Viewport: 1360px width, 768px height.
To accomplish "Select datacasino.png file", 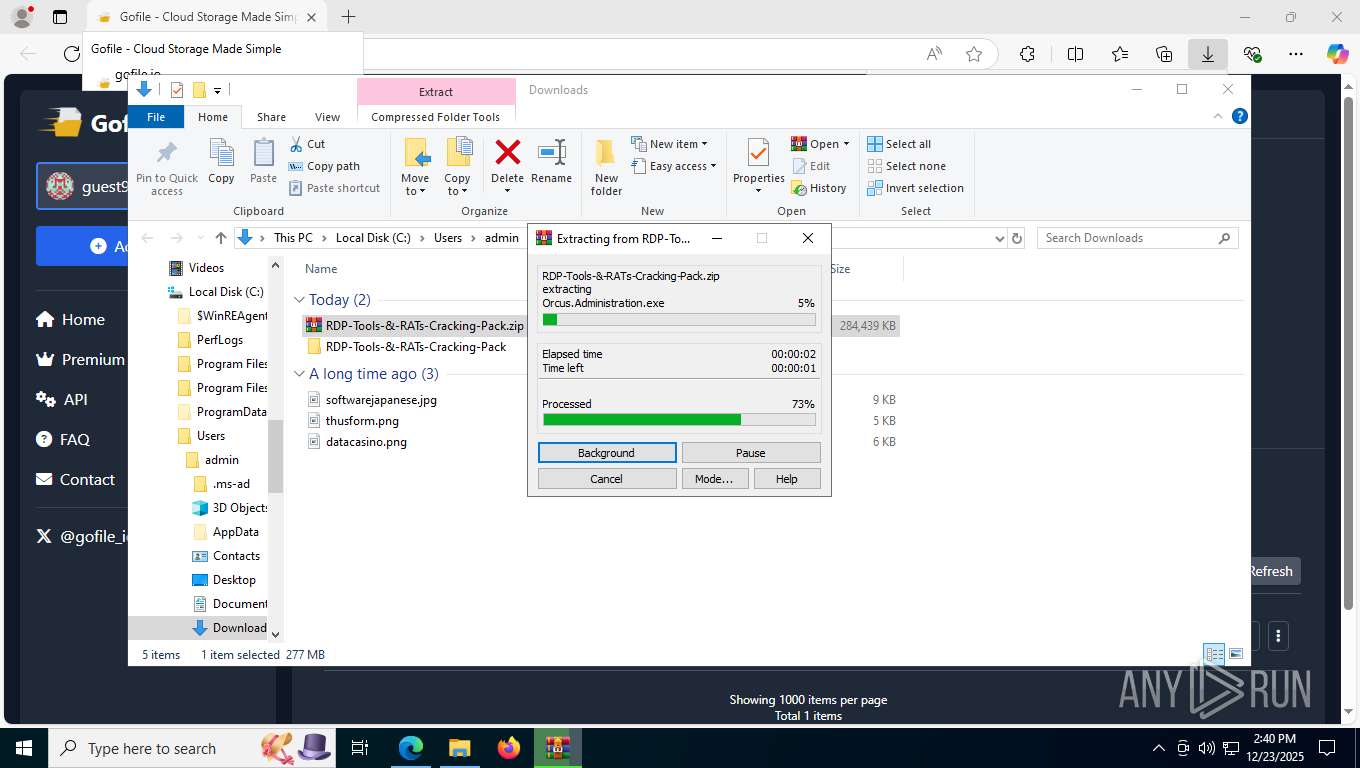I will coord(366,442).
